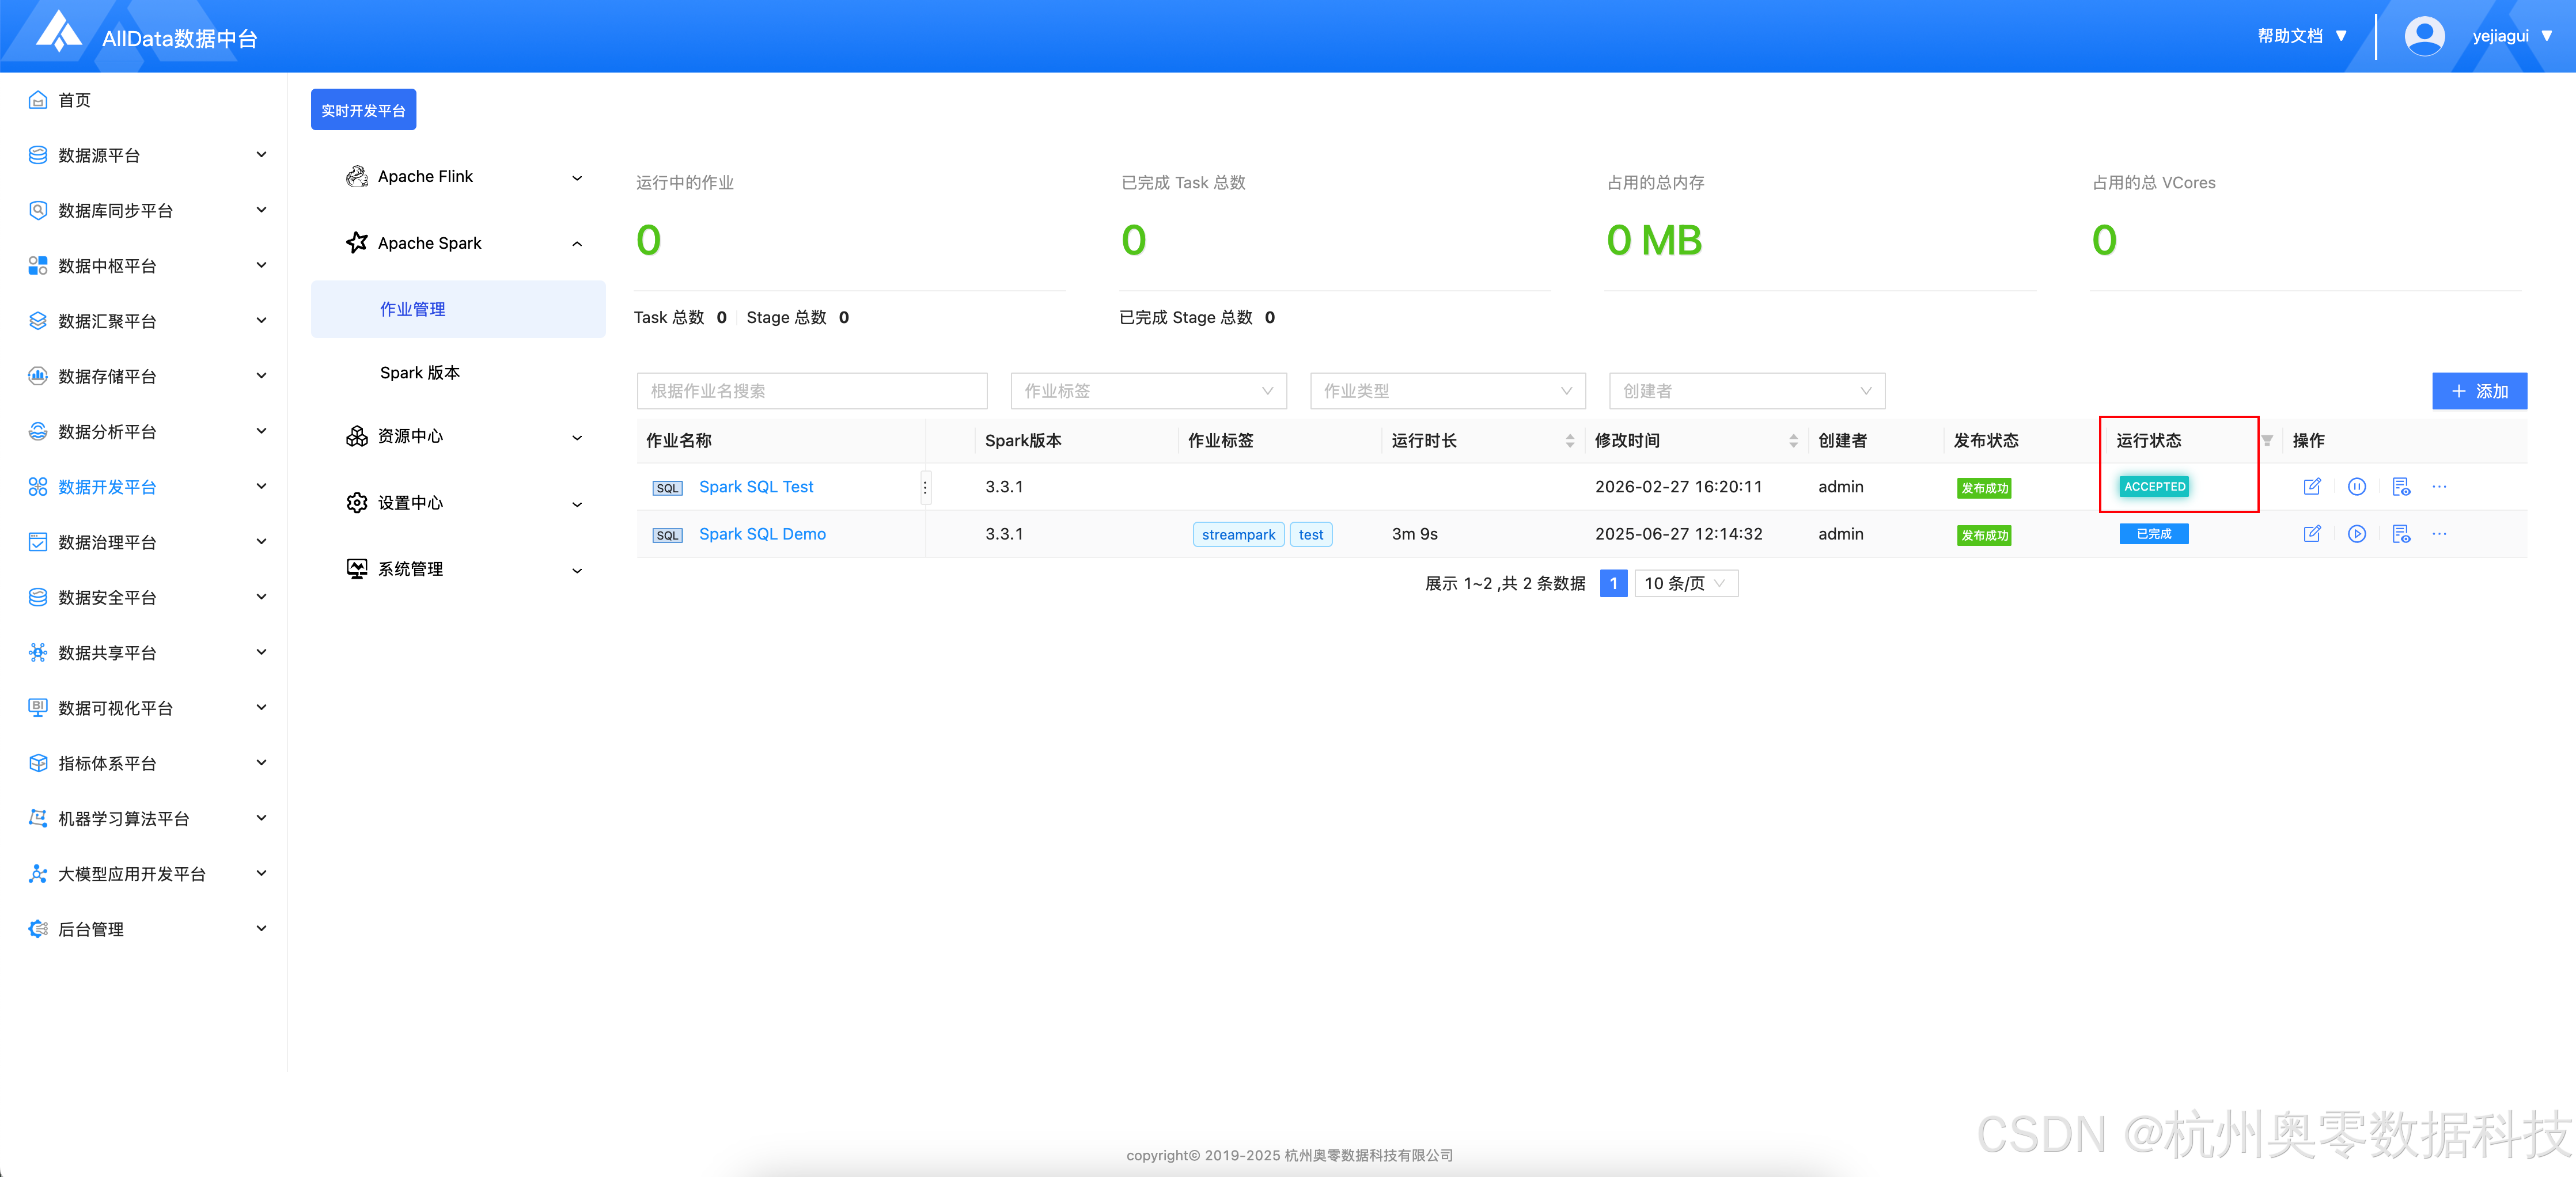The image size is (2576, 1177).
Task: Click the 添加 button
Action: coord(2478,391)
